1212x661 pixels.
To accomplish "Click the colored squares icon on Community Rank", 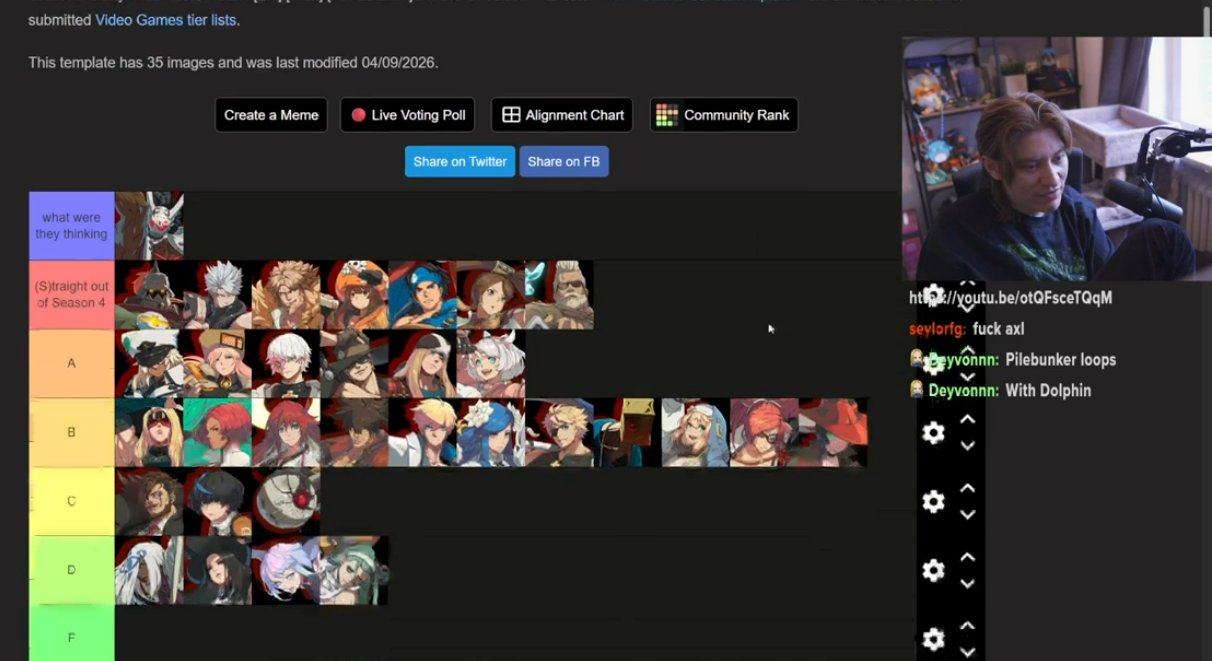I will 666,115.
